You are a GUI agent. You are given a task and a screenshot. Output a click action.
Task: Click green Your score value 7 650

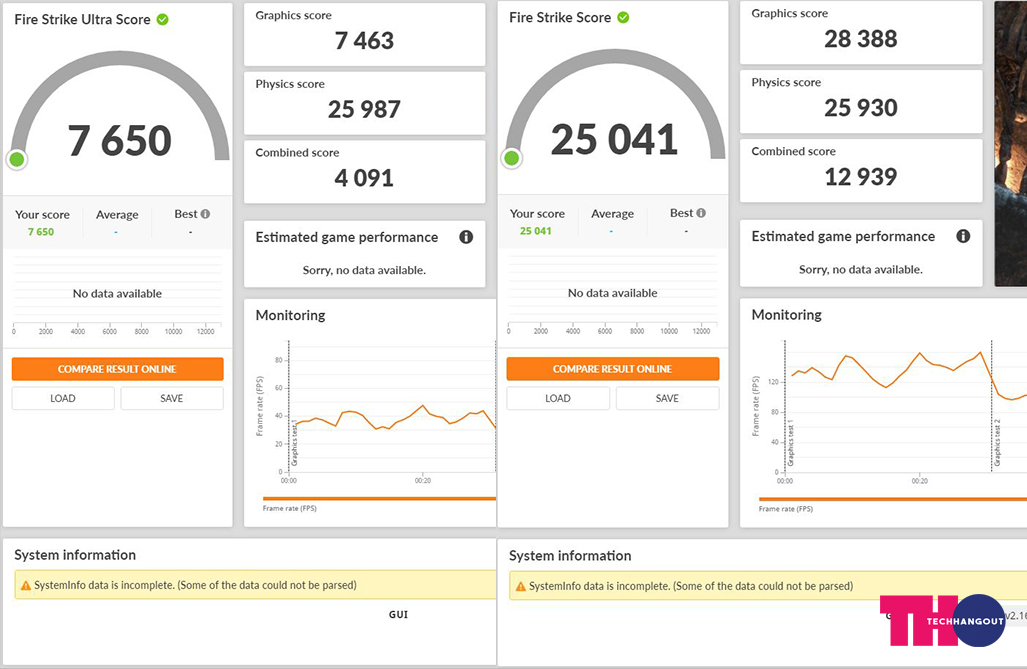41,232
